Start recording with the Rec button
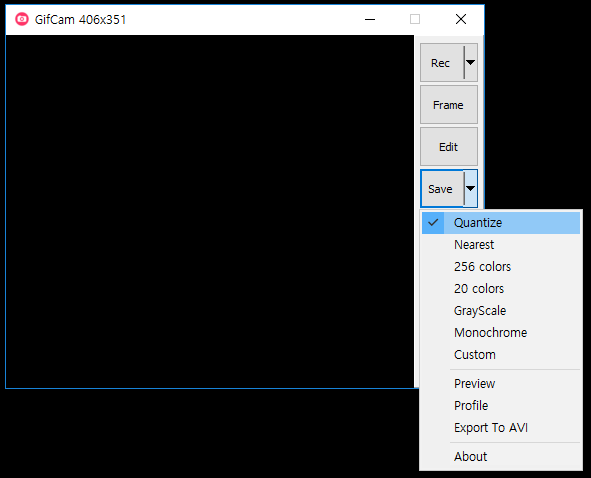Viewport: 591px width, 478px height. point(442,63)
